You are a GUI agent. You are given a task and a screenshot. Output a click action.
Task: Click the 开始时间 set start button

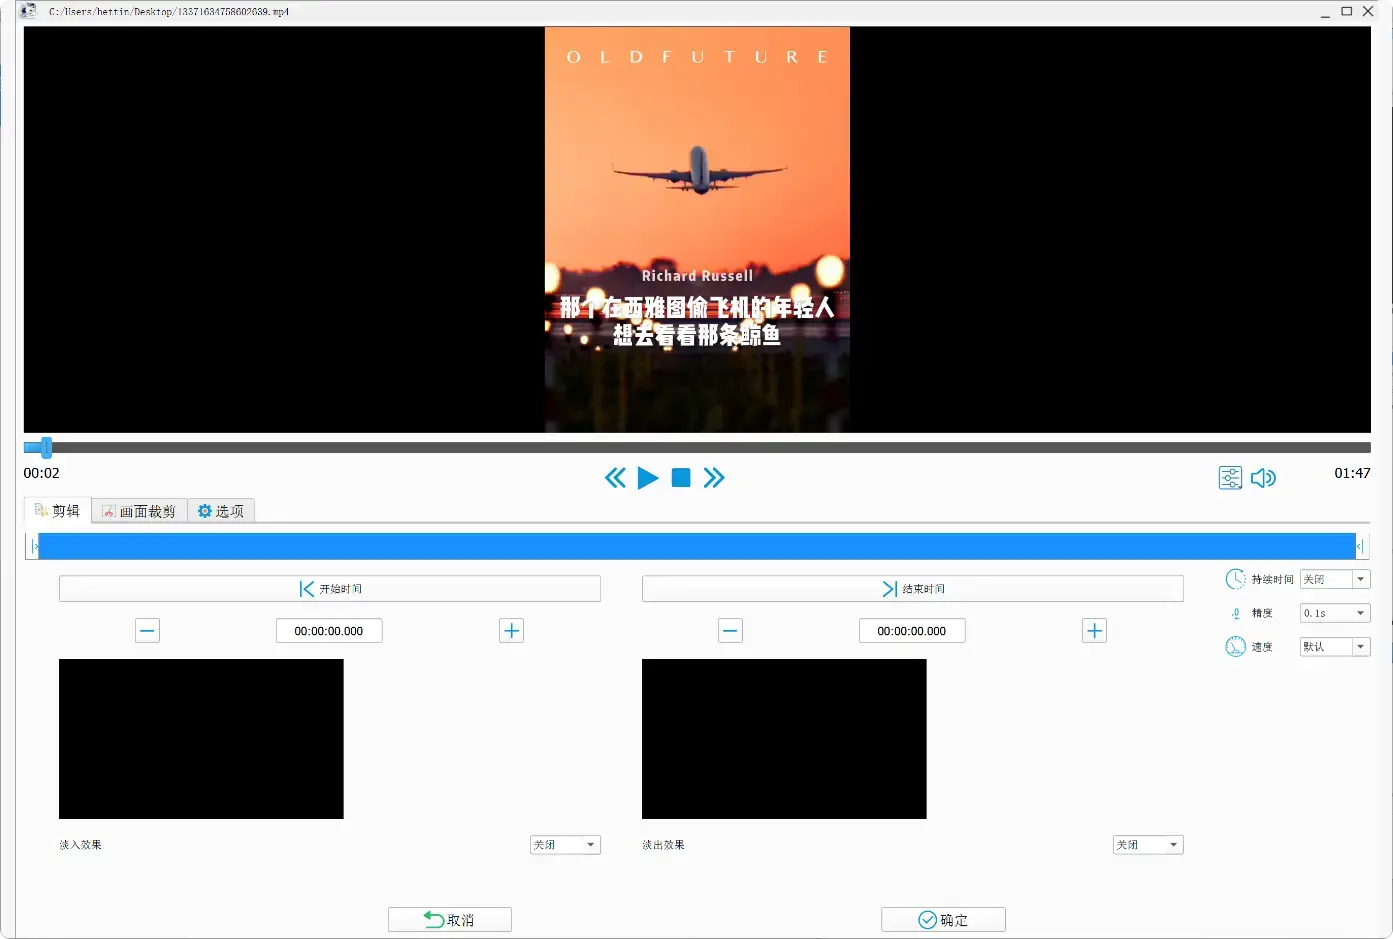[330, 589]
